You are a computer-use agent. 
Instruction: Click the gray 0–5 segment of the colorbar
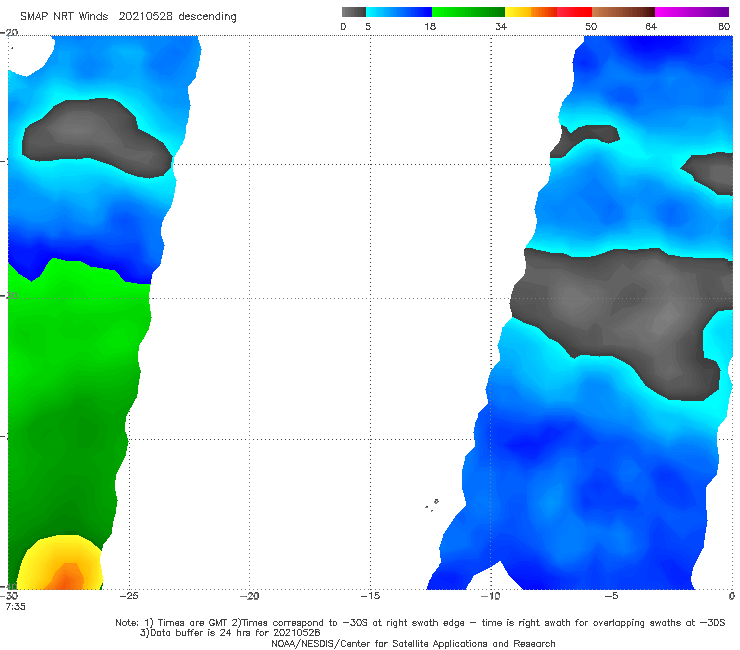(x=353, y=12)
